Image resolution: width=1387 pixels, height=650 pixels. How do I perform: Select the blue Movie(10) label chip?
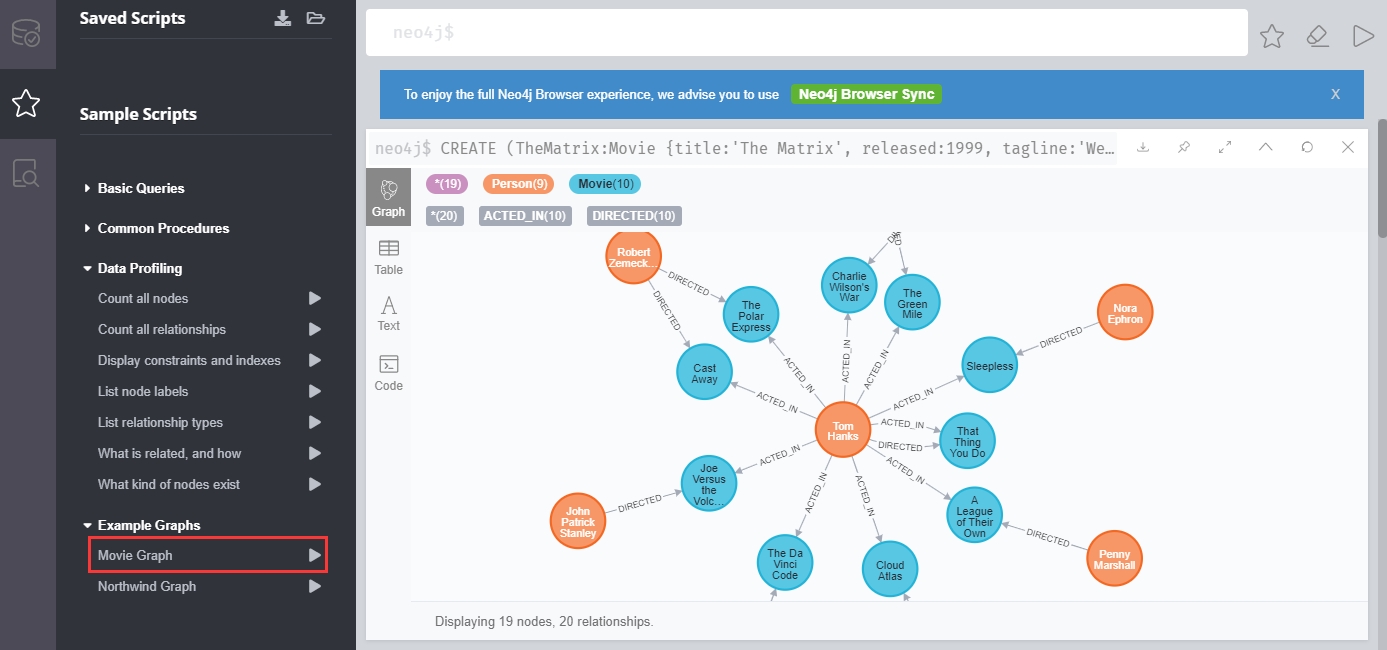pyautogui.click(x=604, y=184)
